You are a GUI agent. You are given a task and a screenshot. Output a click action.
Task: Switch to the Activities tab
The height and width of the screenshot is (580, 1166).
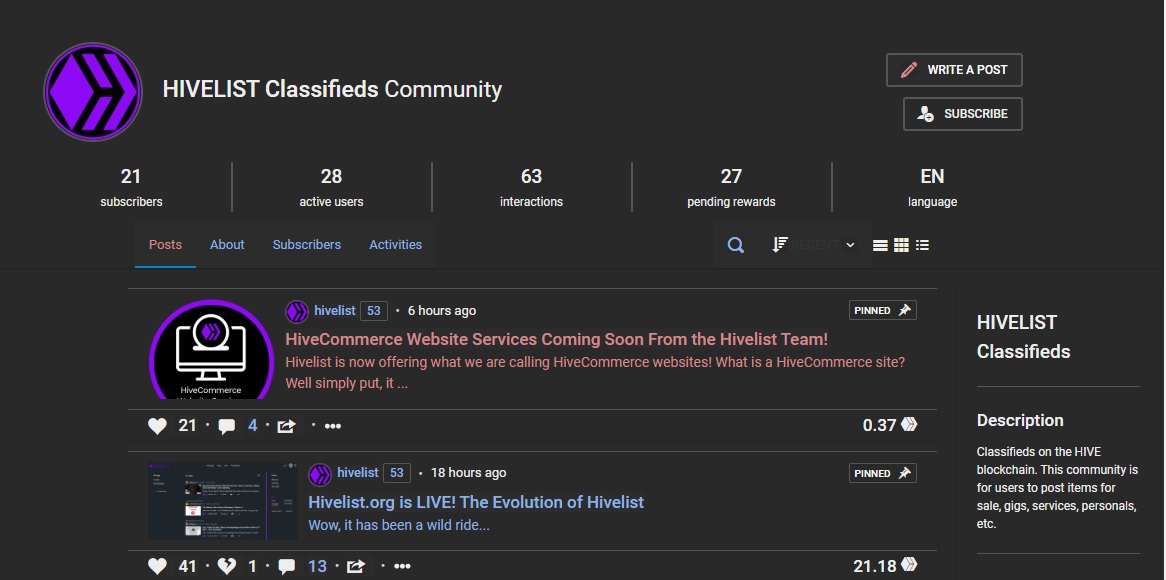[x=396, y=245]
